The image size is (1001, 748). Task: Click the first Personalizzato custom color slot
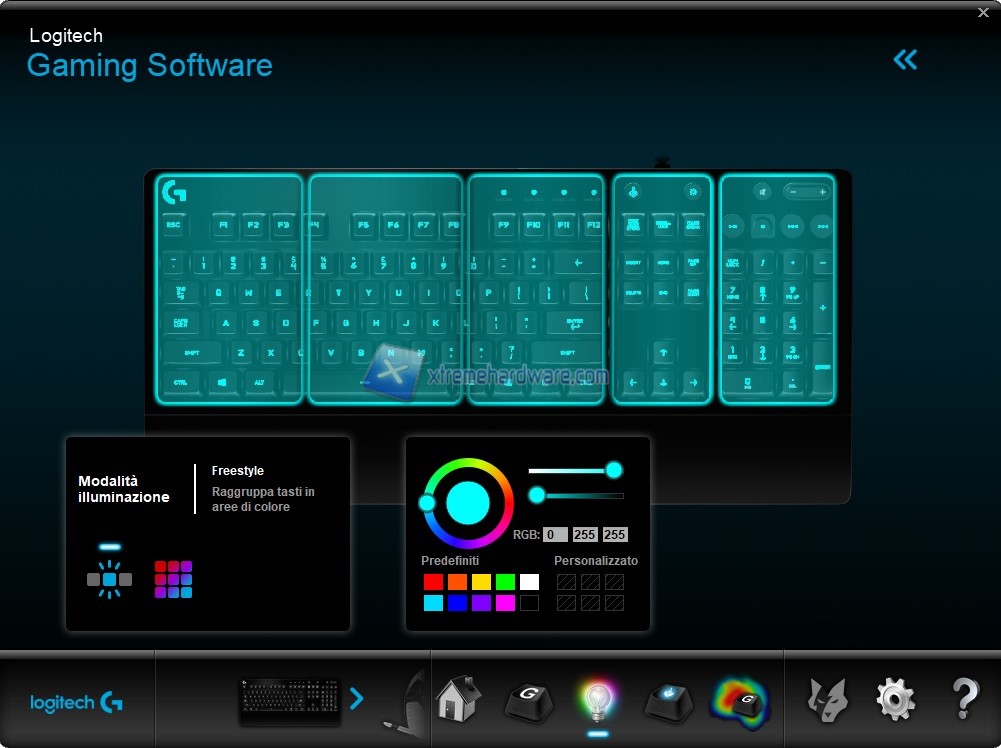tap(566, 581)
